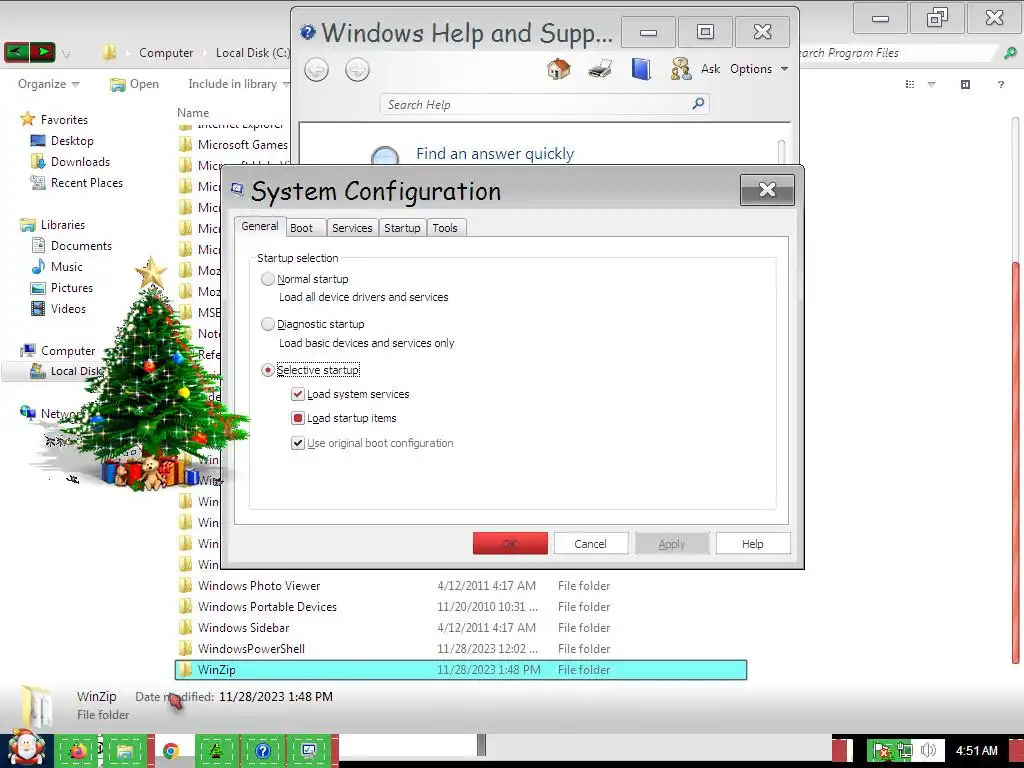Open Google Chrome from the taskbar
Image resolution: width=1024 pixels, height=768 pixels.
tap(171, 751)
